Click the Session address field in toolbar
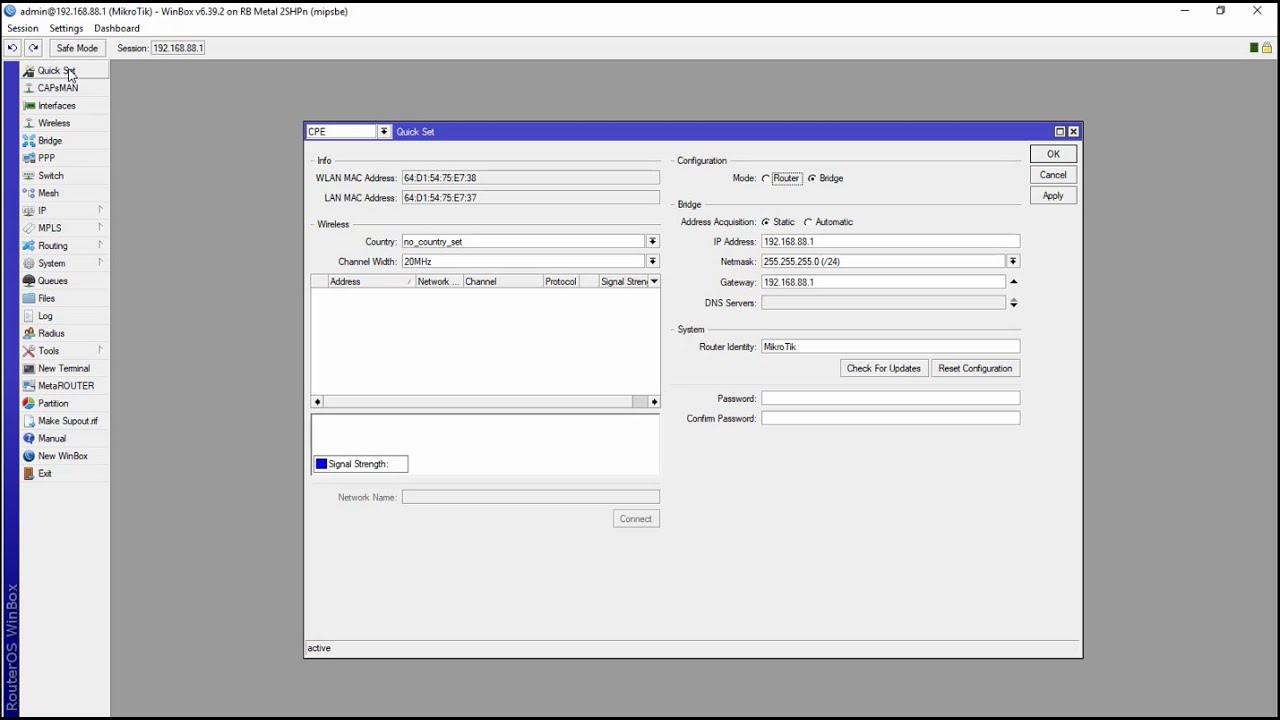Image resolution: width=1280 pixels, height=720 pixels. point(178,48)
